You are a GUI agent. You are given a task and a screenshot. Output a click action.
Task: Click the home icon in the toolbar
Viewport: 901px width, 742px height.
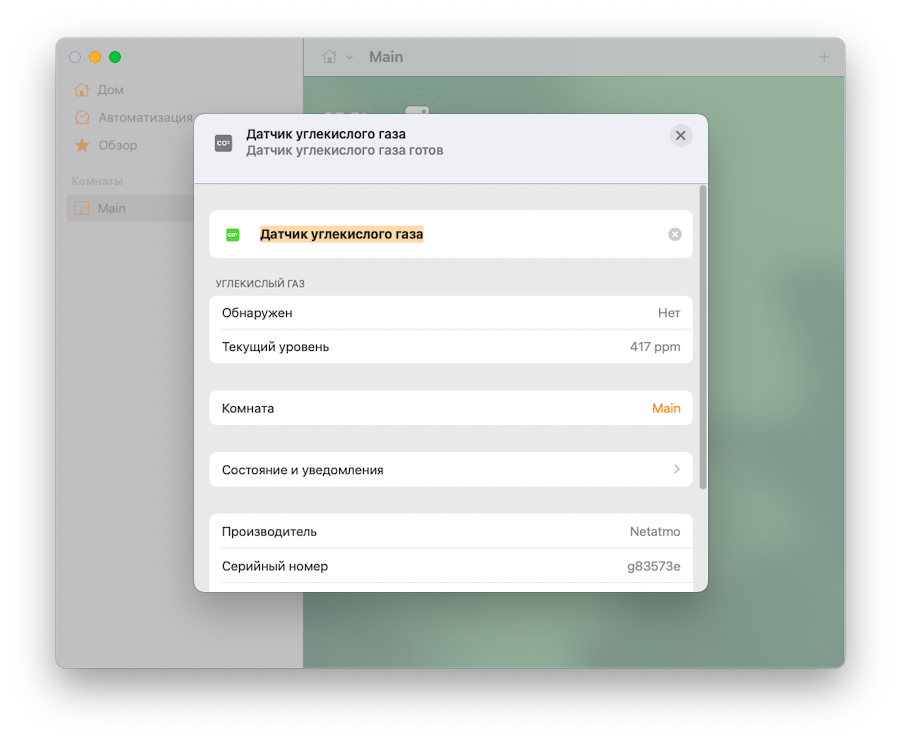pyautogui.click(x=329, y=57)
